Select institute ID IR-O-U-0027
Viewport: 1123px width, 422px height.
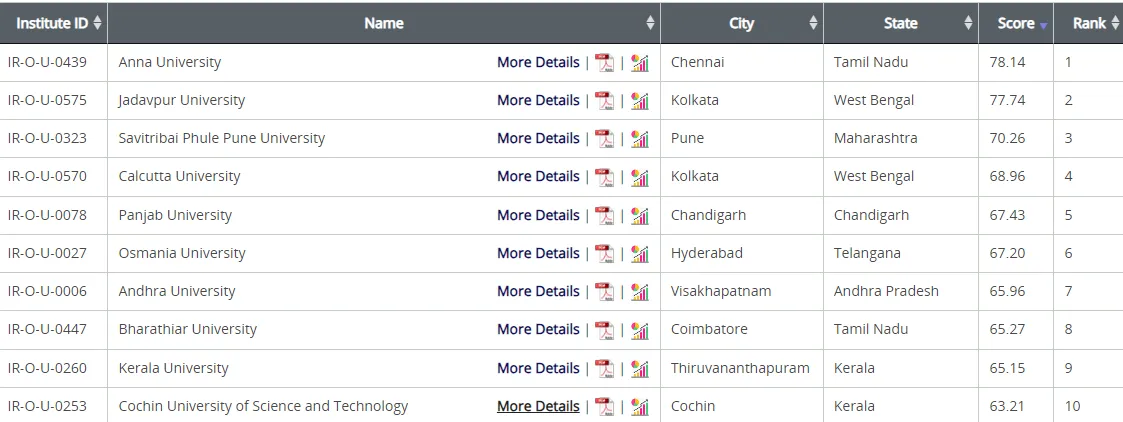click(47, 253)
